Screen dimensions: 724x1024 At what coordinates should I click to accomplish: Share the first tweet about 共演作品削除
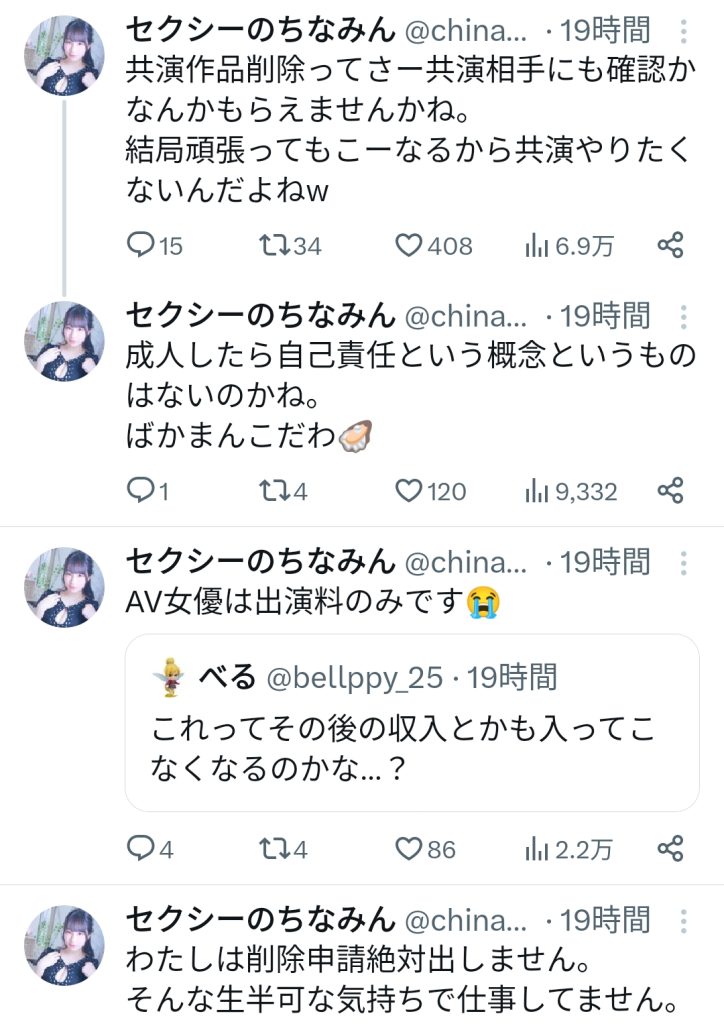coord(670,245)
